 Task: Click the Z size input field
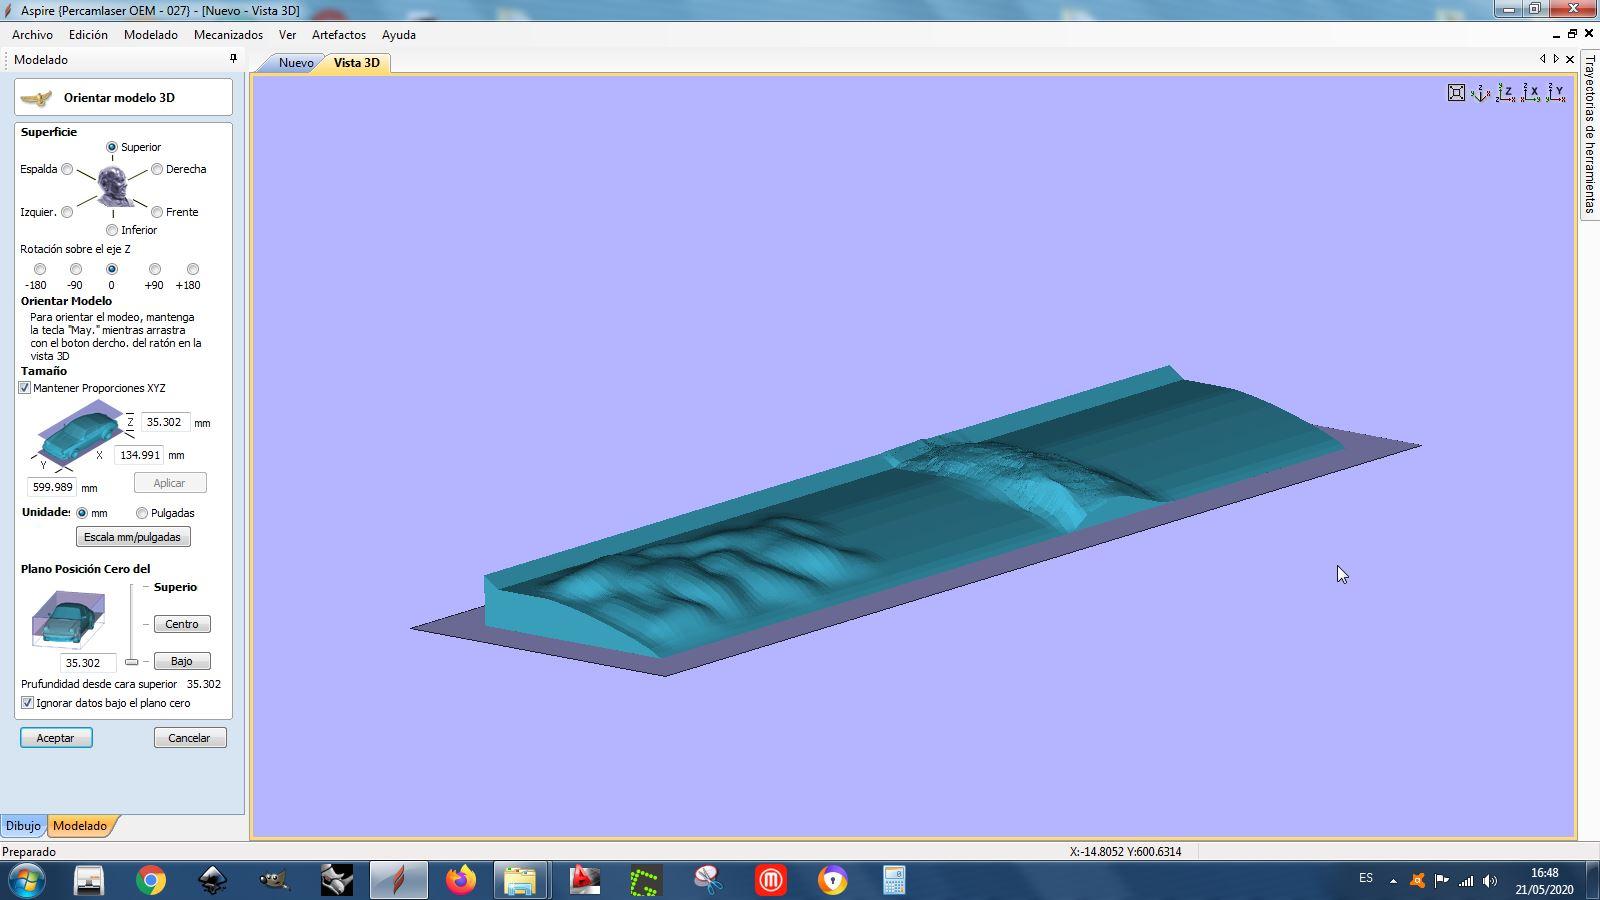165,422
